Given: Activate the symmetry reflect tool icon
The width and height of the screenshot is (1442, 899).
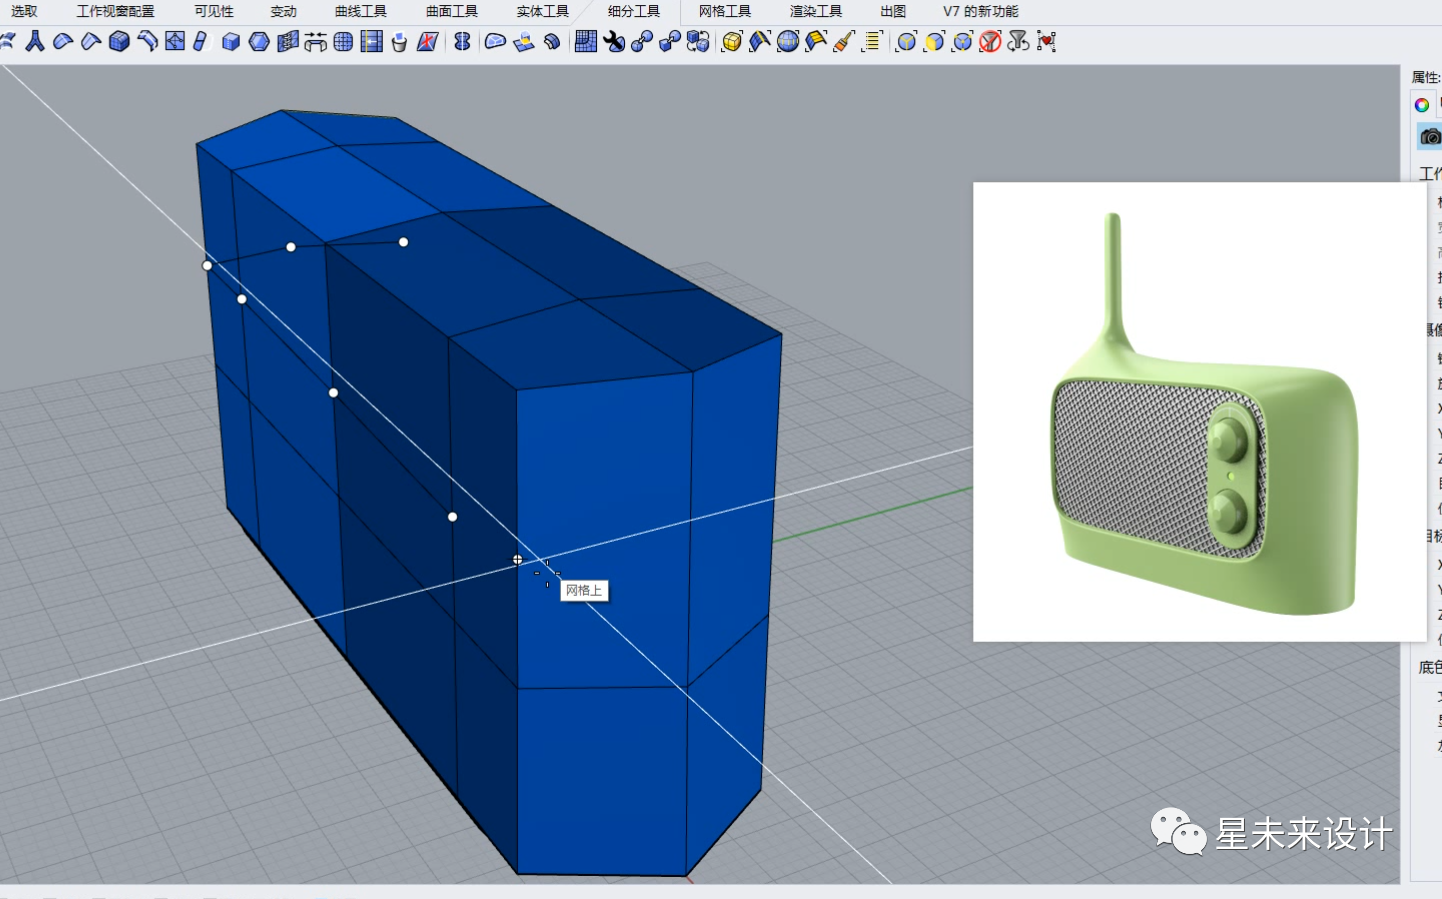Looking at the screenshot, I should coord(462,41).
